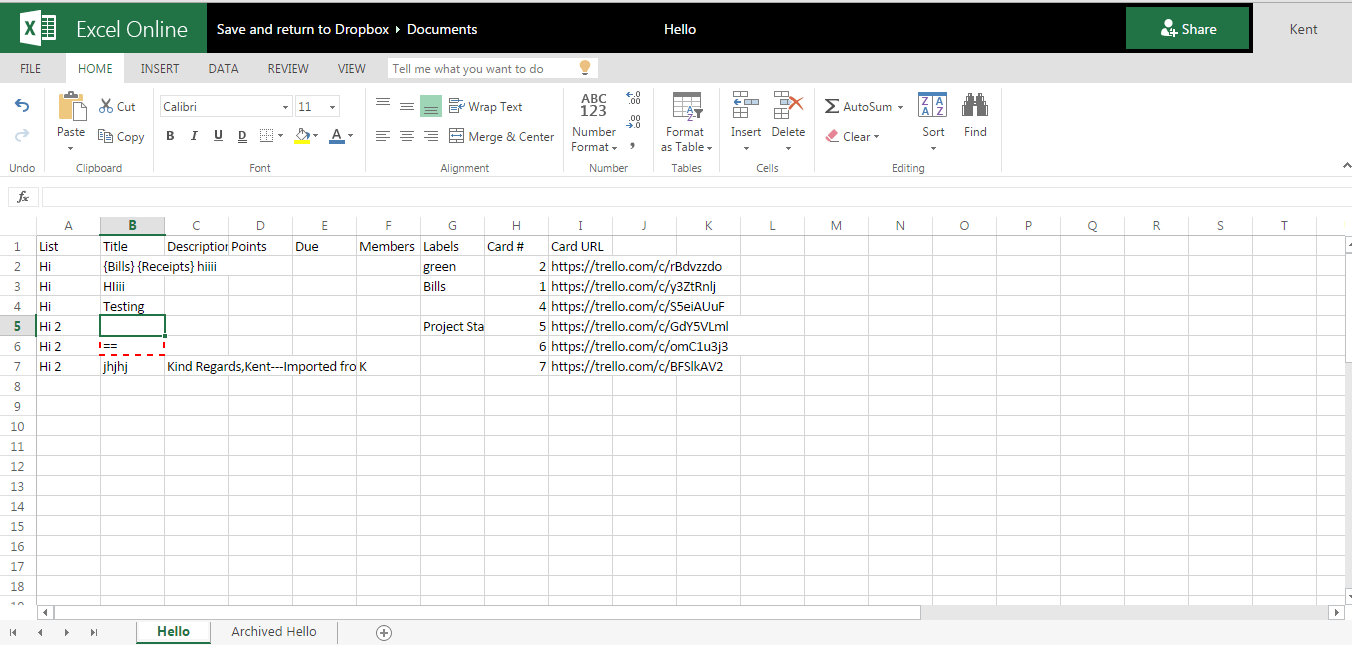The height and width of the screenshot is (645, 1352).
Task: Select column header G
Action: [452, 226]
